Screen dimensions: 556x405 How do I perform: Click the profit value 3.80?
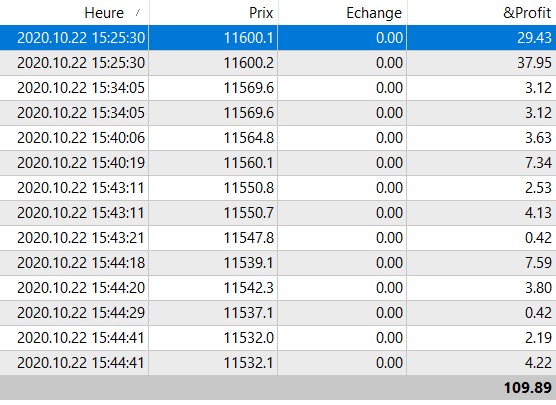click(x=538, y=288)
